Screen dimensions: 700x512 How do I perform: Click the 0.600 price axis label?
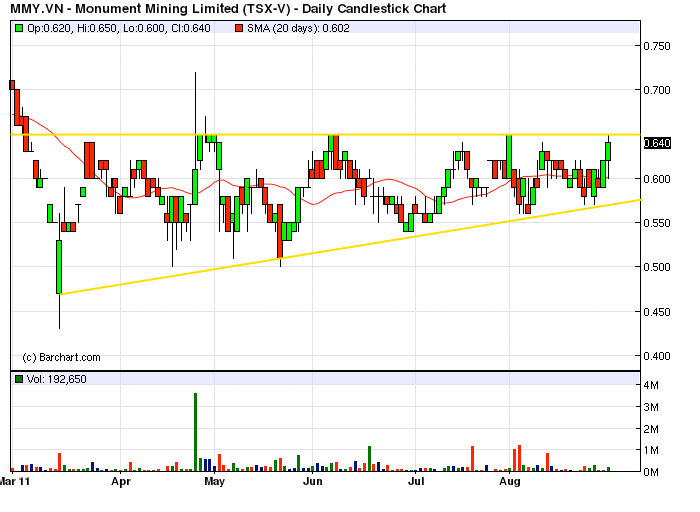tap(657, 179)
